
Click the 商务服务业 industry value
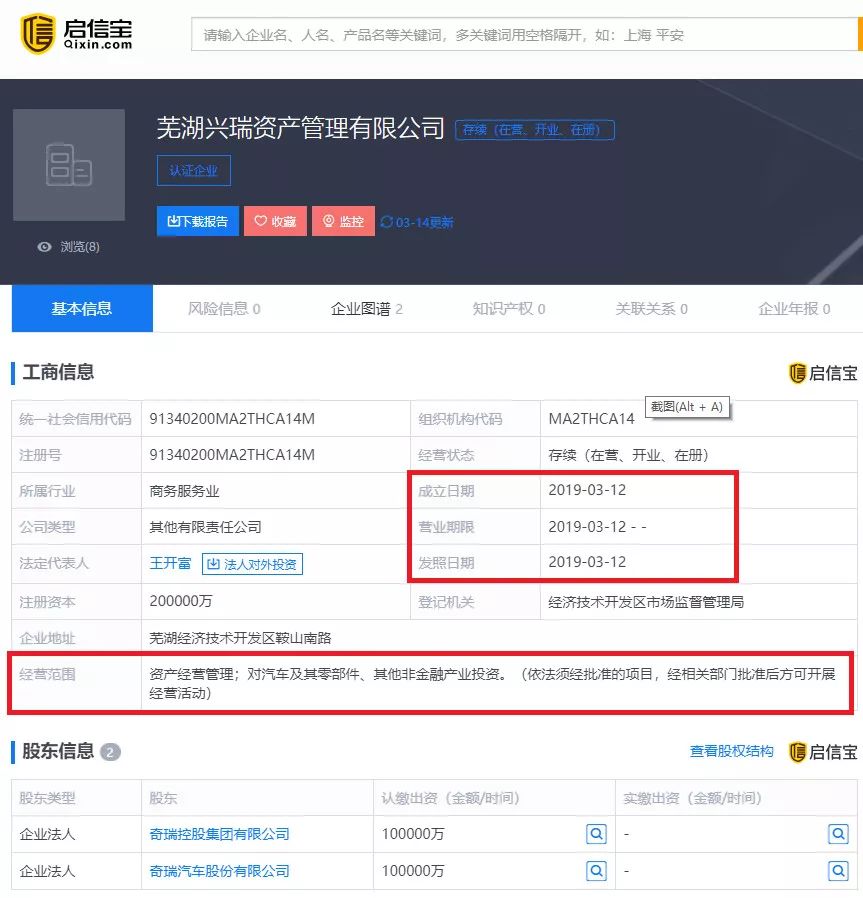pyautogui.click(x=184, y=491)
